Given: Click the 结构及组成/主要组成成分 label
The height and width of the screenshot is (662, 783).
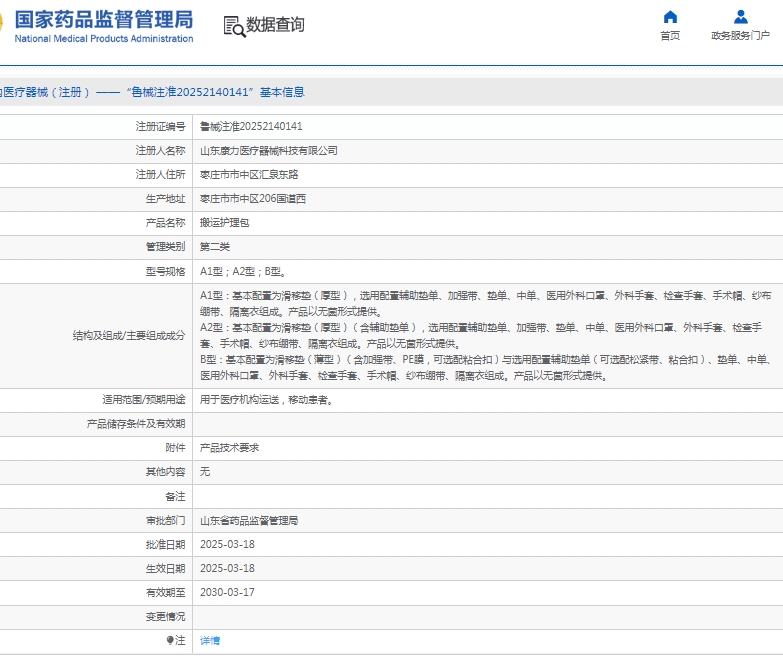Looking at the screenshot, I should tap(129, 336).
